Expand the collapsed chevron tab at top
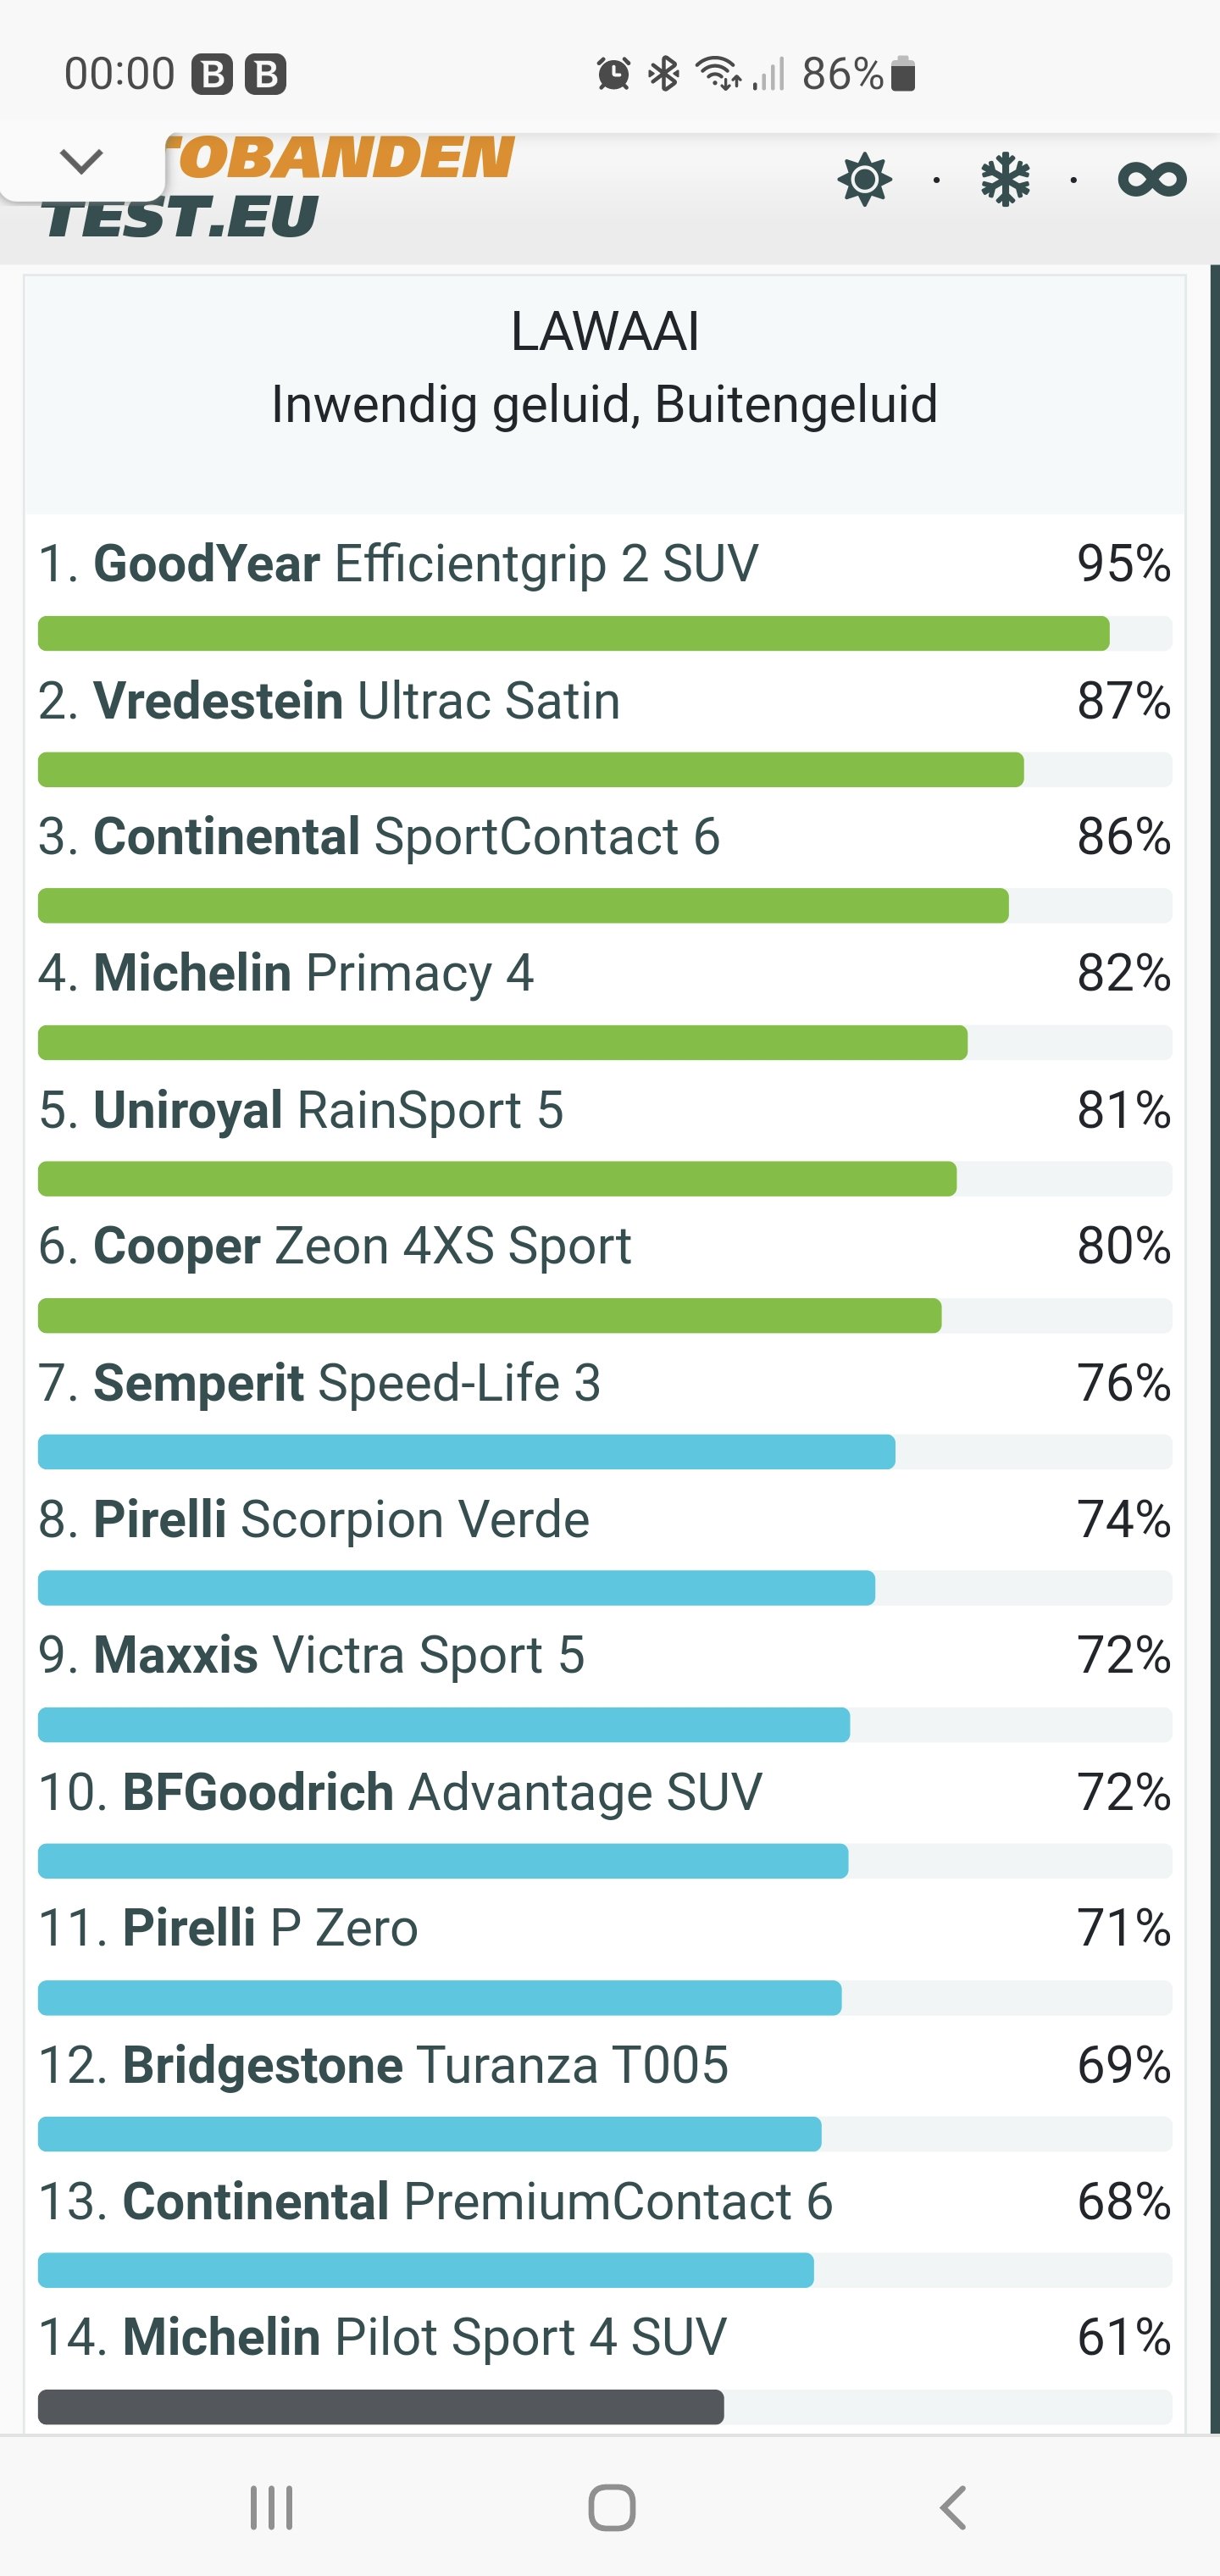Screen dimensions: 1220x2576 (x=82, y=160)
